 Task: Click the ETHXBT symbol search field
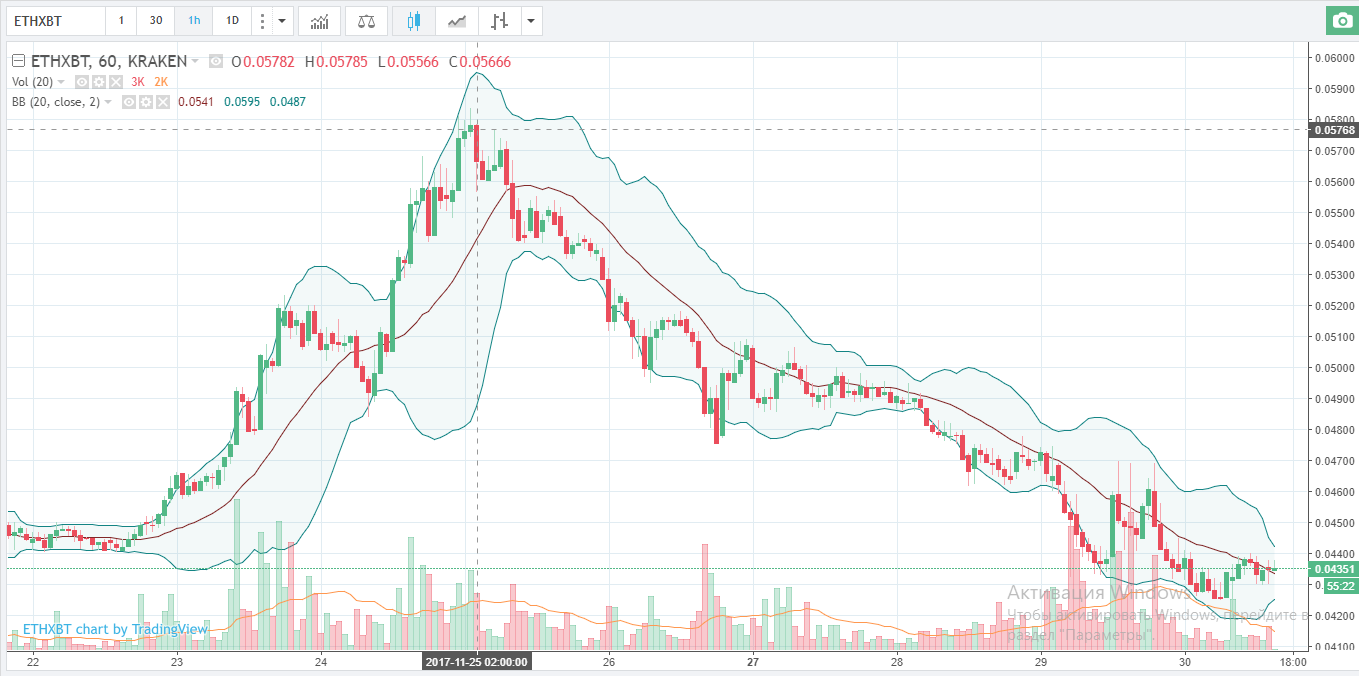click(x=55, y=20)
